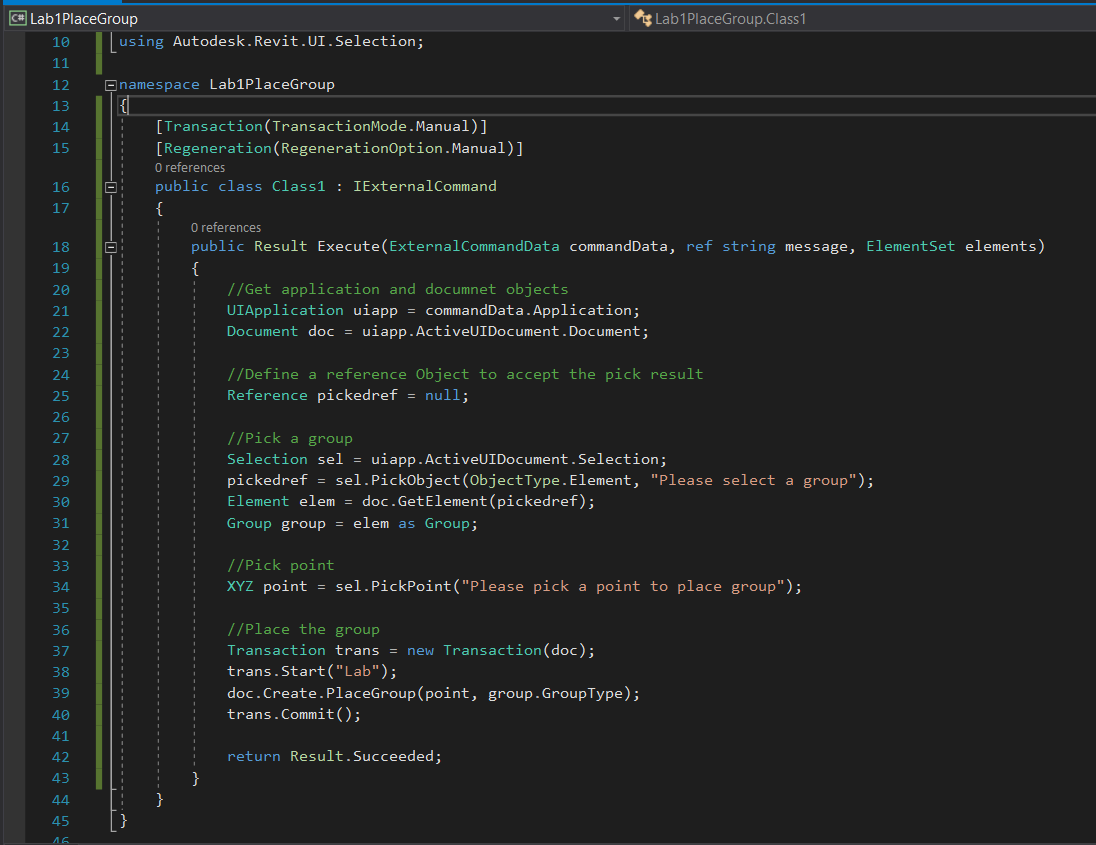Collapse the Class1 class definition
This screenshot has width=1096, height=845.
111,187
